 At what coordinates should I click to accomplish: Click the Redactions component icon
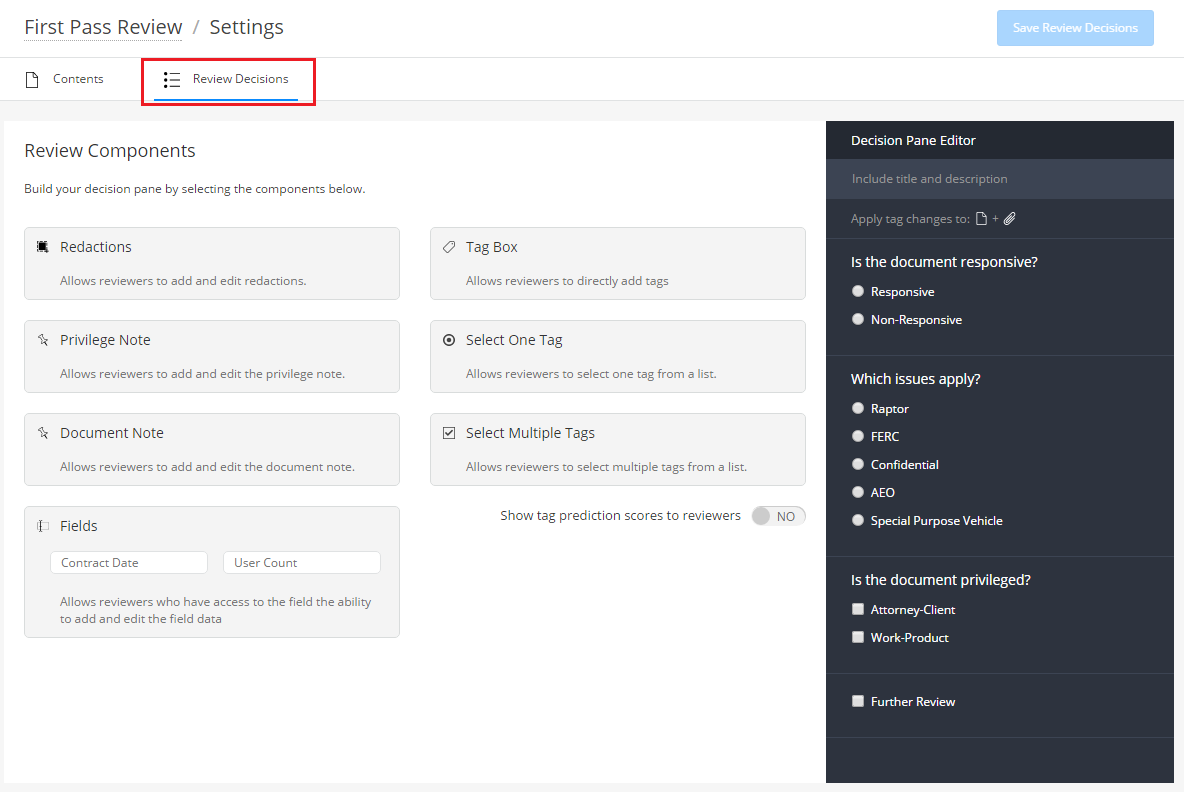tap(43, 247)
